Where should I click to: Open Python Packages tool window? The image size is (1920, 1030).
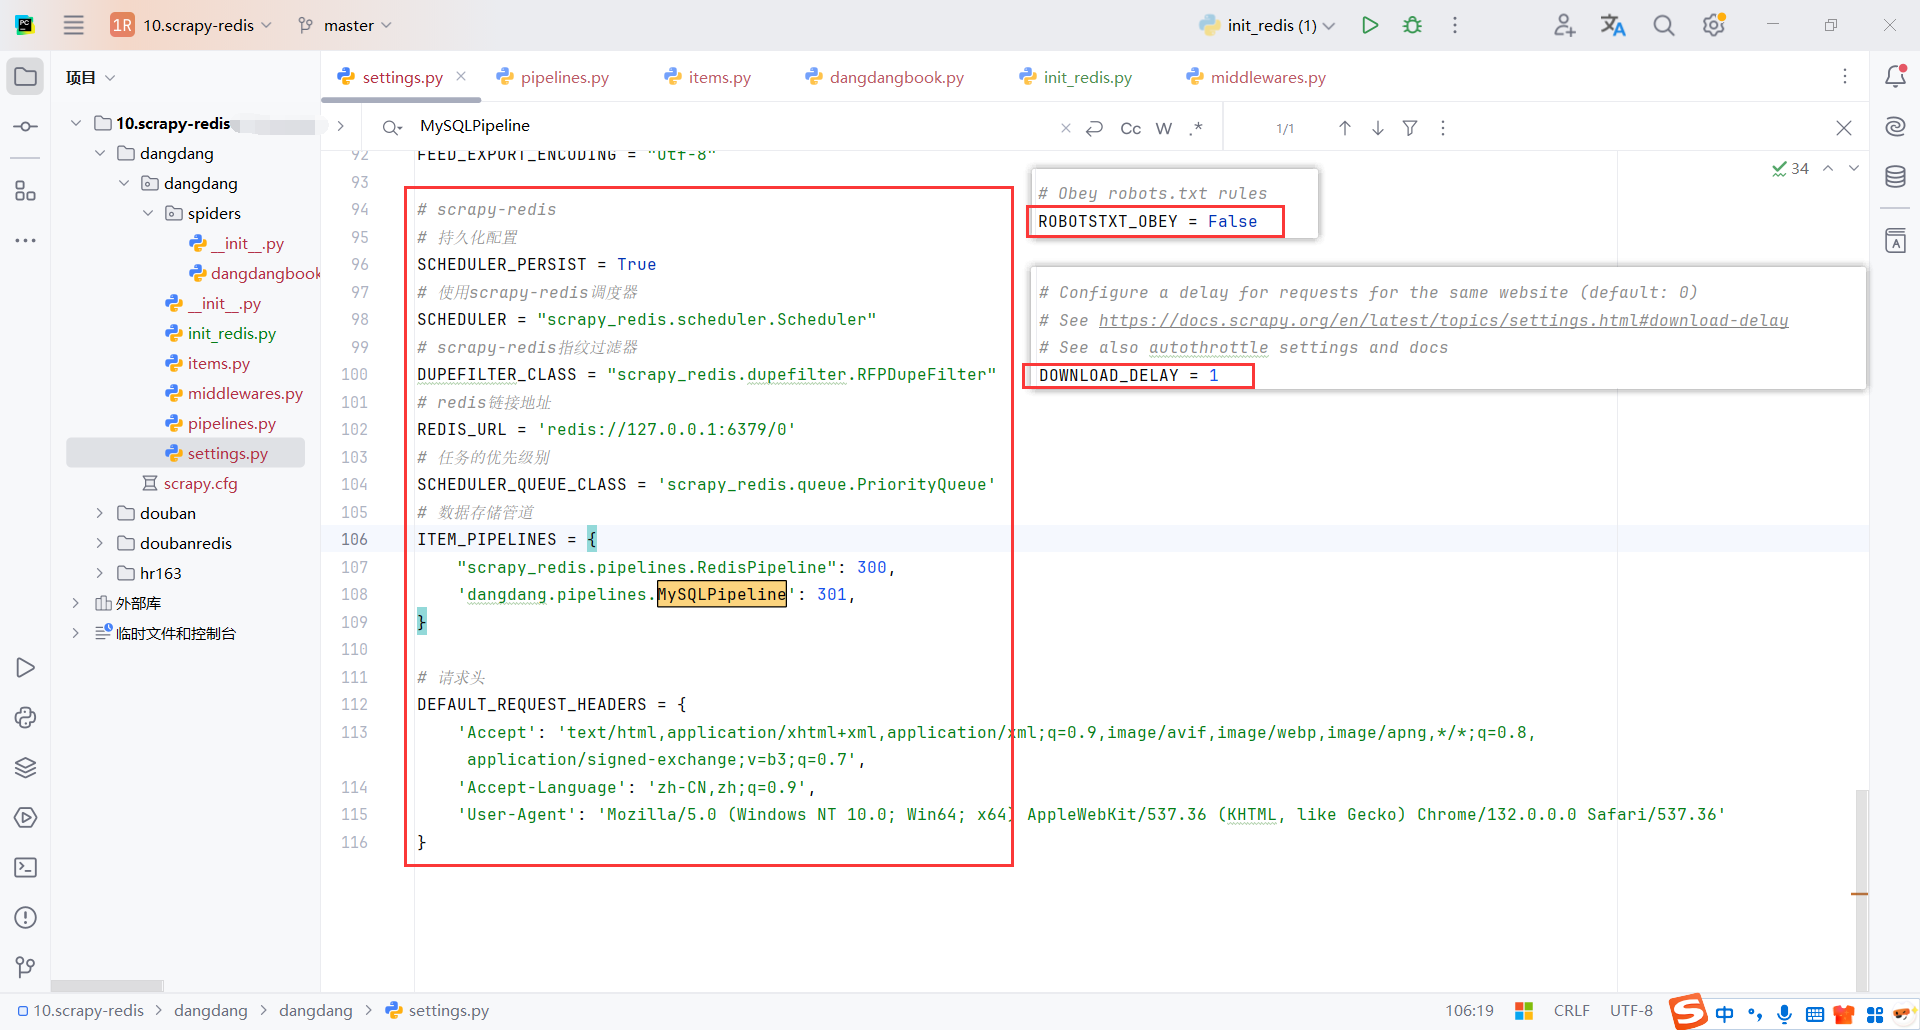coord(25,718)
